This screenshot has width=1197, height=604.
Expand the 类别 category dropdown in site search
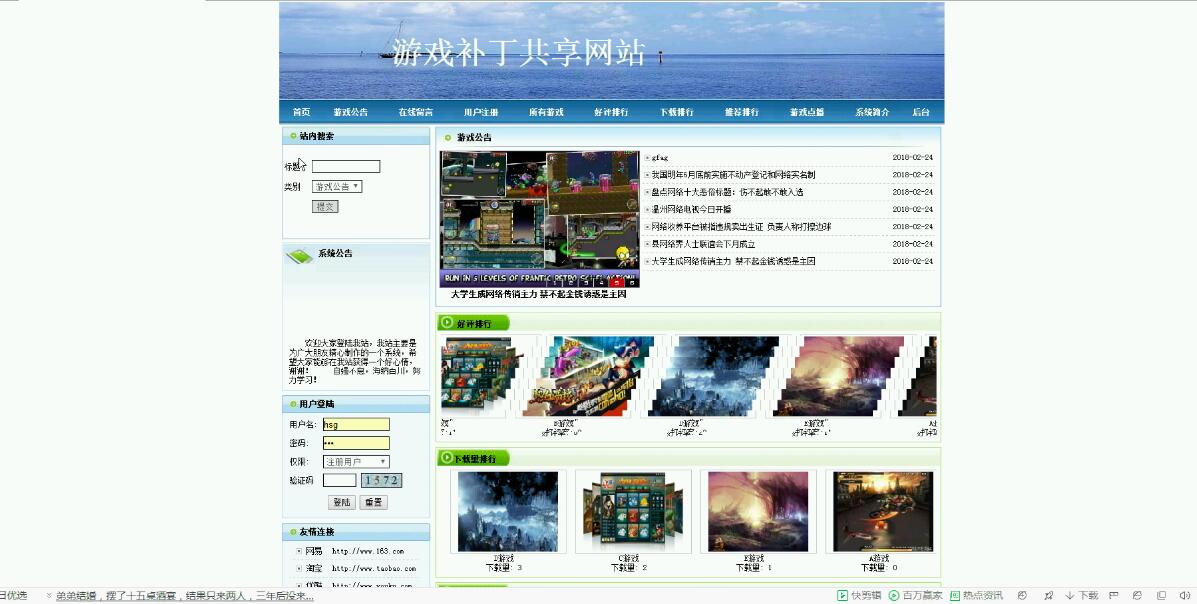tap(337, 186)
